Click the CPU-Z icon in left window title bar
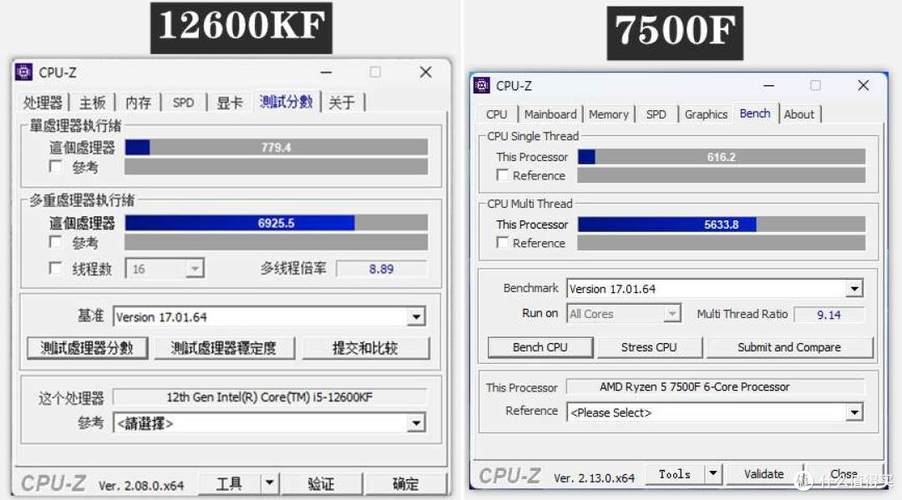Viewport: 902px width, 500px height. point(24,72)
